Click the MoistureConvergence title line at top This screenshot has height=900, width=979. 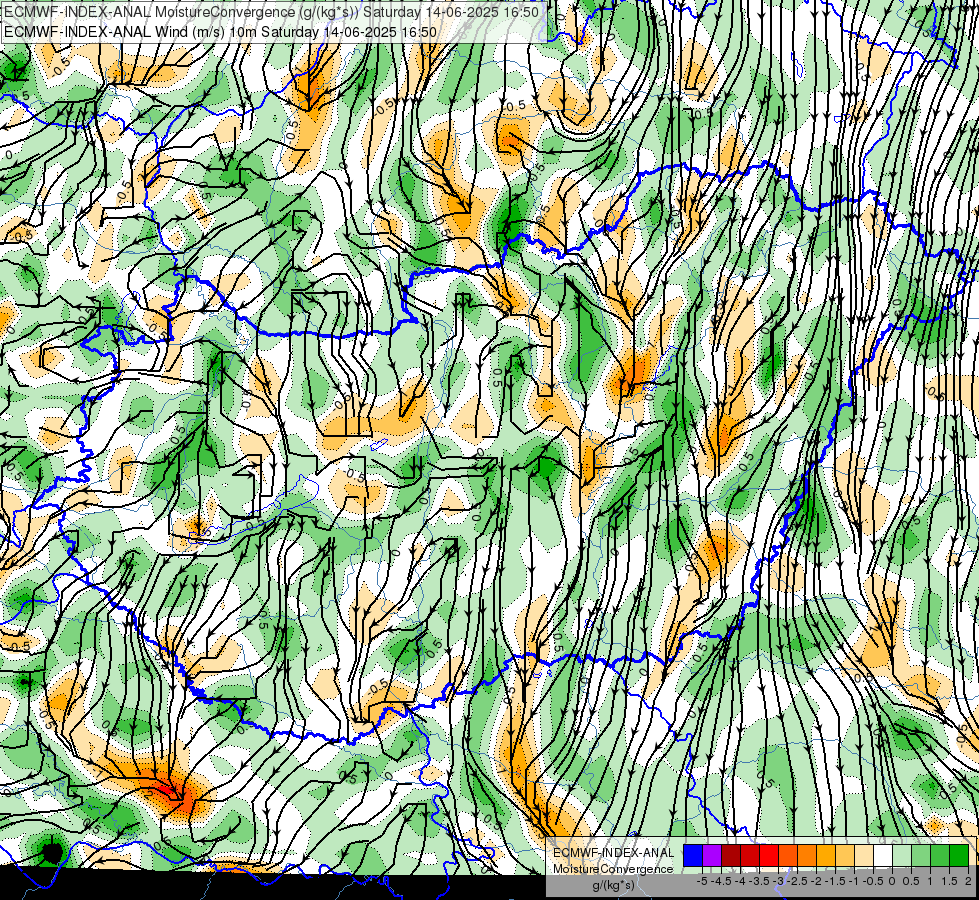point(271,12)
